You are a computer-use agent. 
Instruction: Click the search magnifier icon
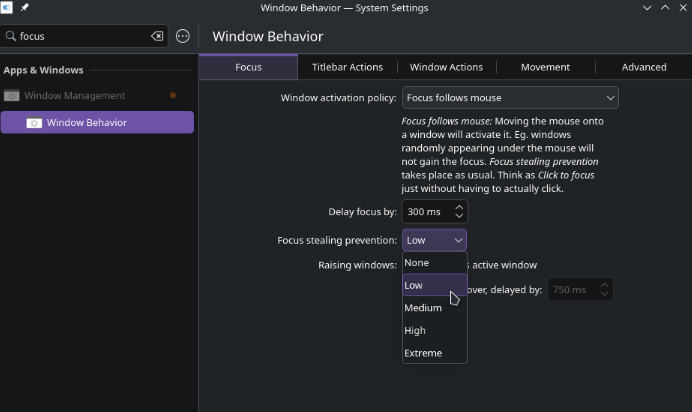tap(11, 36)
